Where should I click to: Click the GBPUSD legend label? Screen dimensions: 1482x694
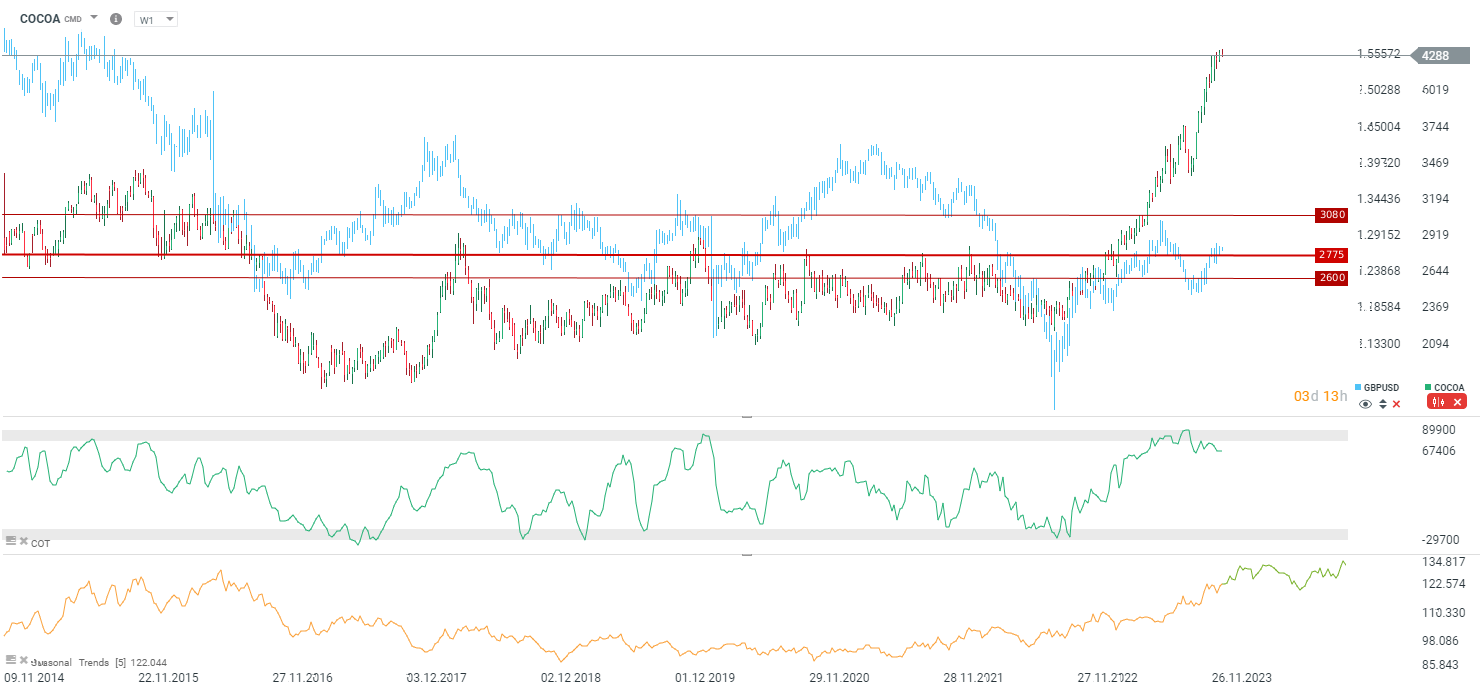click(1382, 388)
